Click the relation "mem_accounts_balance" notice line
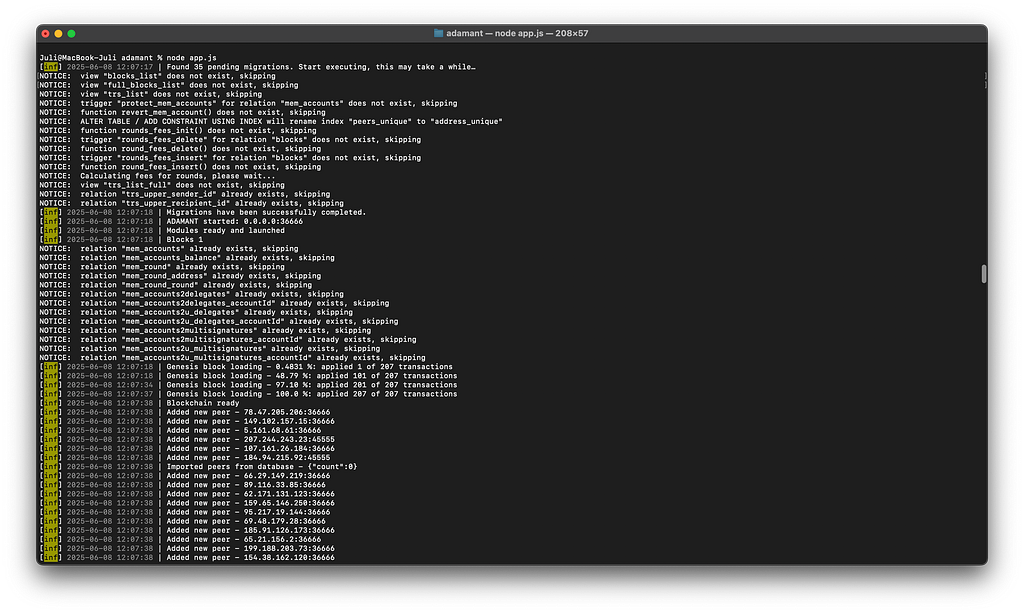Image resolution: width=1024 pixels, height=613 pixels. coord(187,258)
